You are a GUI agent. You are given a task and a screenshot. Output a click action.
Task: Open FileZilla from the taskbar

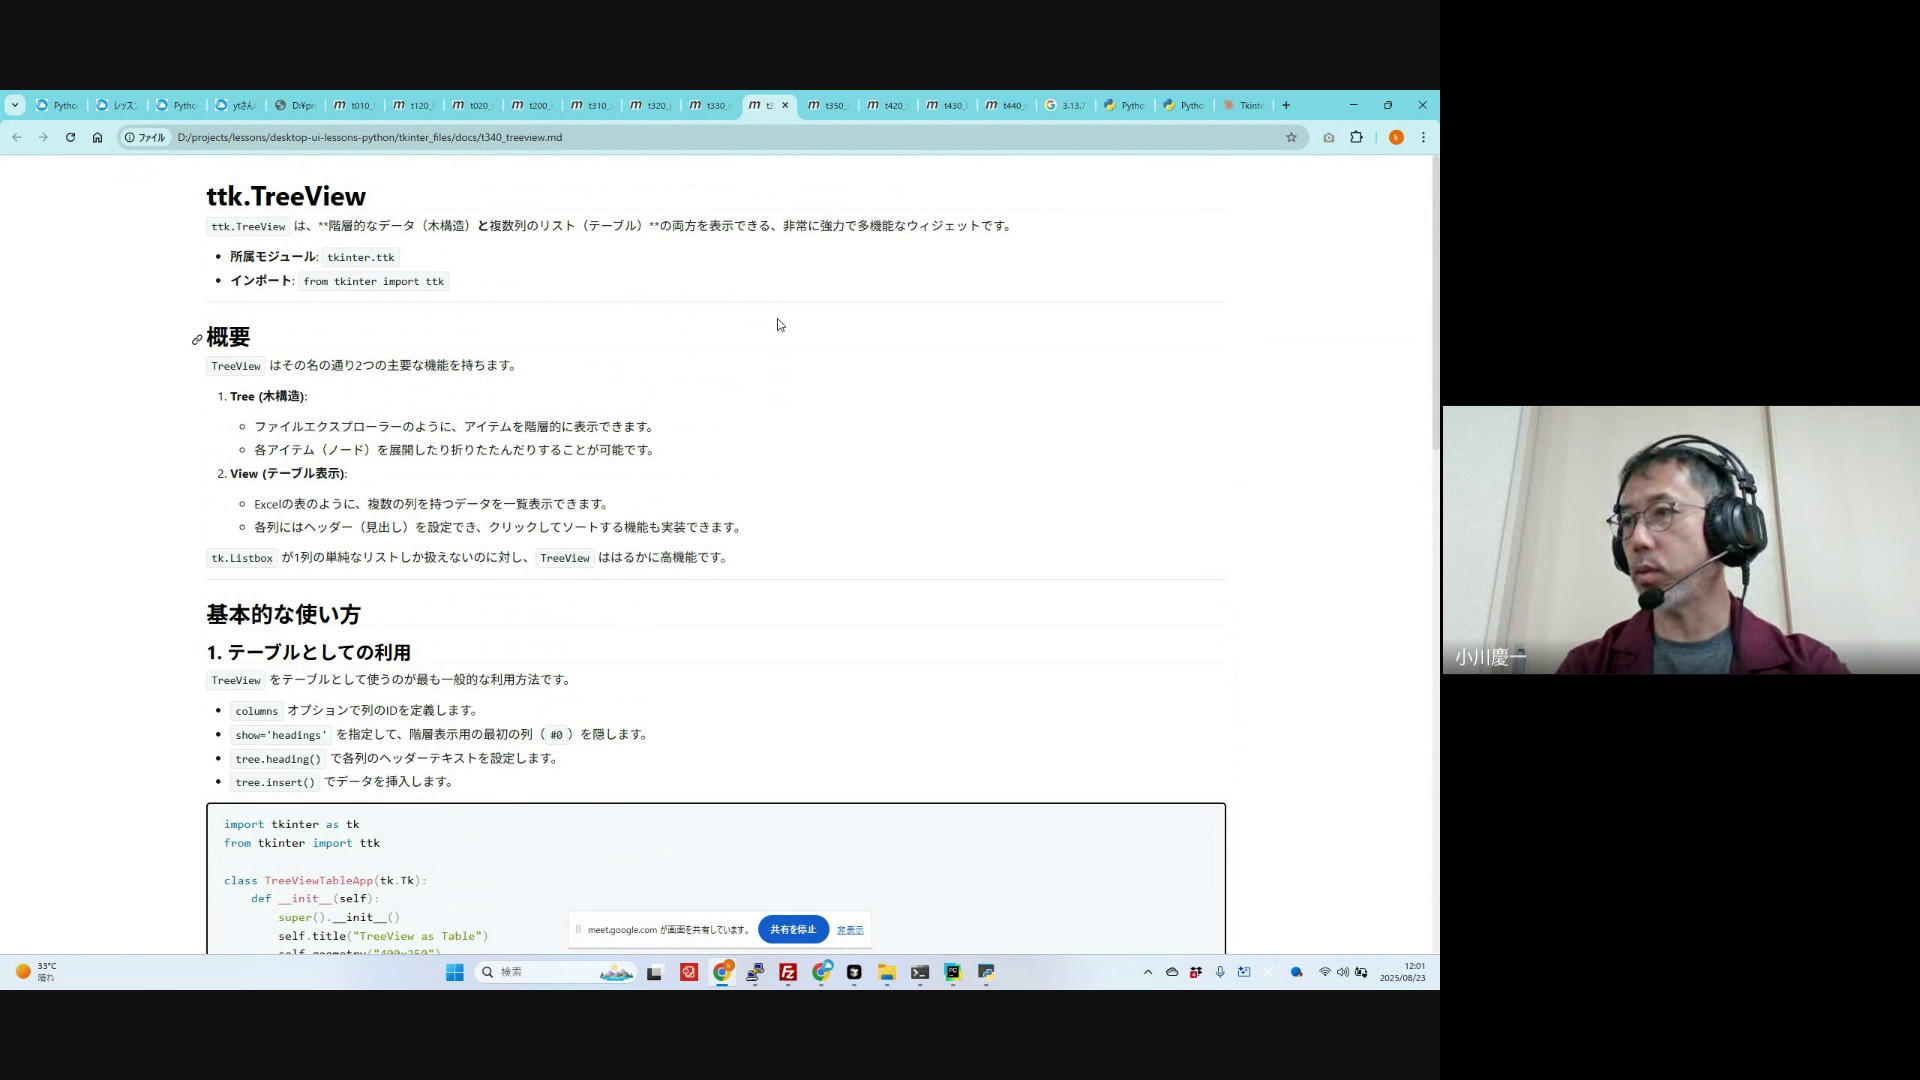tap(788, 972)
